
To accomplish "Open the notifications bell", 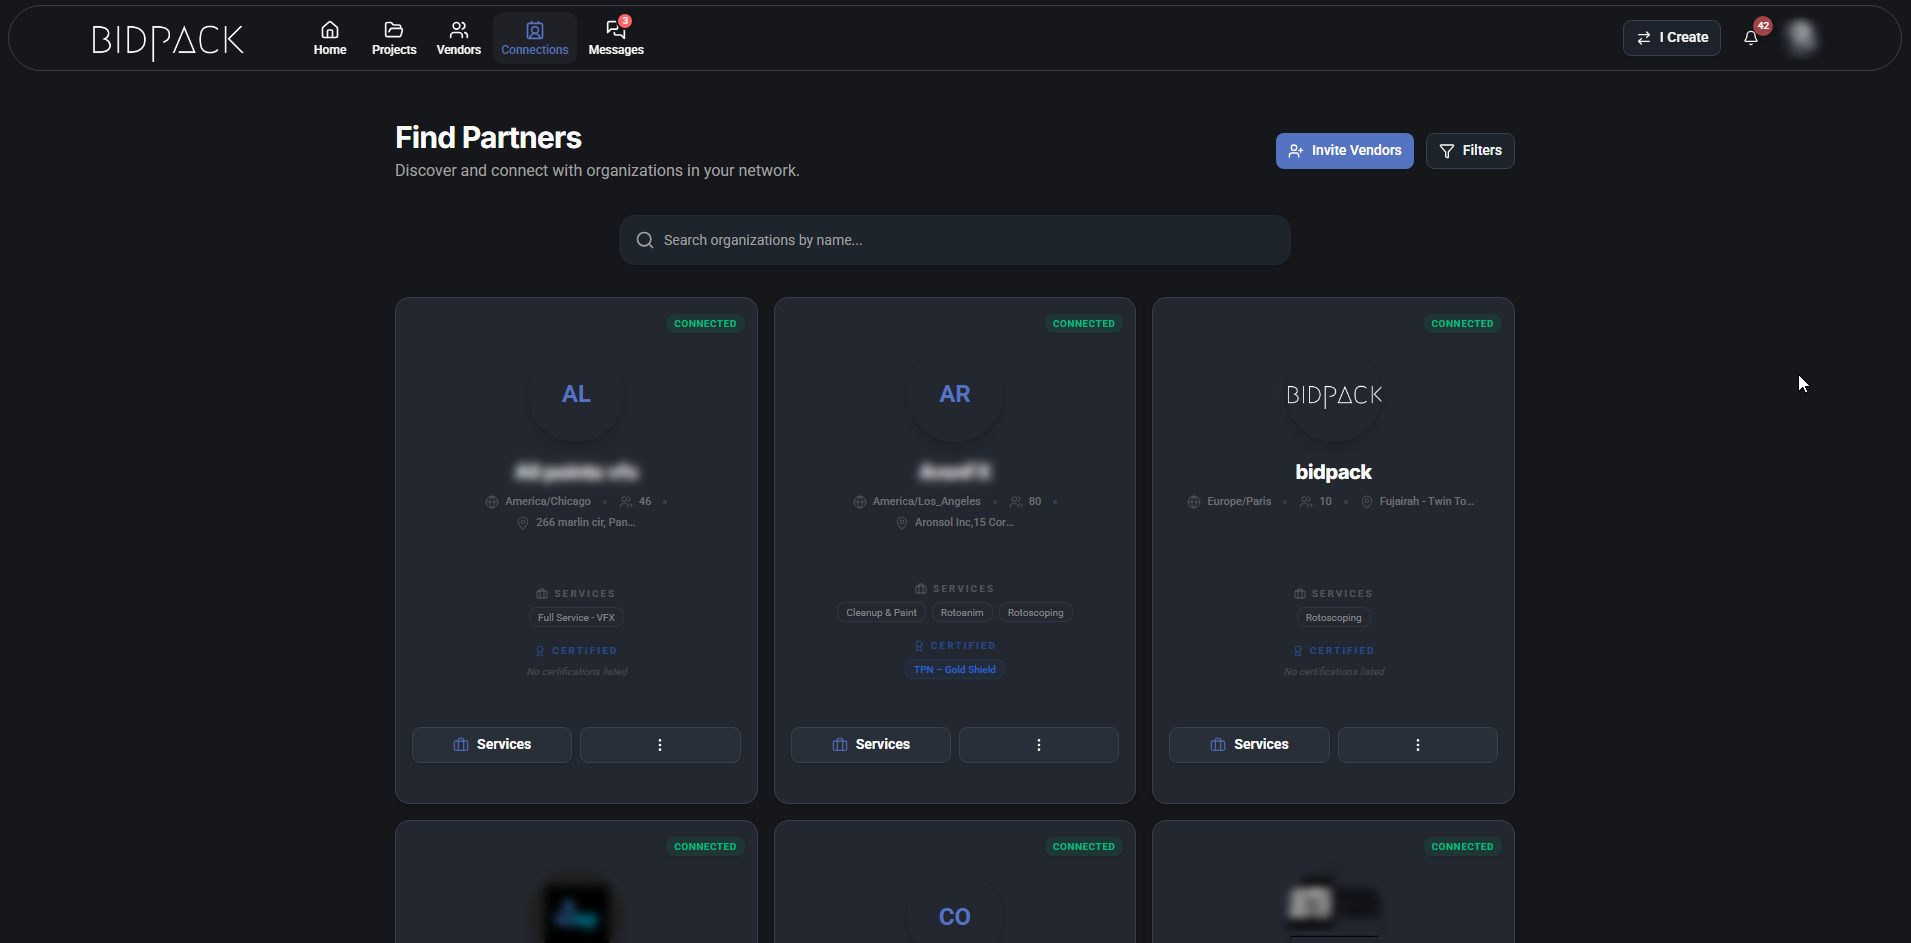I will (1751, 38).
